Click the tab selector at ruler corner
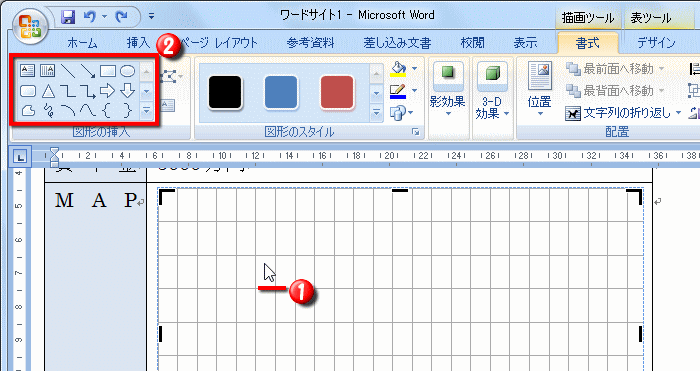700x371 pixels. (x=20, y=156)
